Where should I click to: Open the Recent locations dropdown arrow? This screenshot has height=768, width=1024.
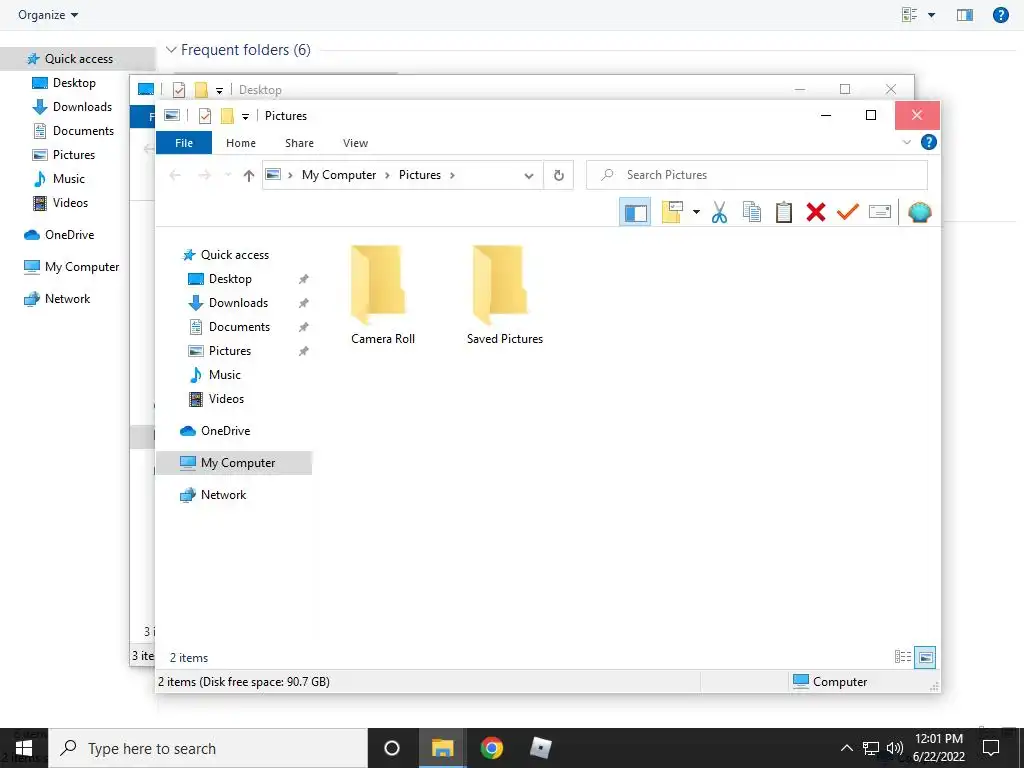coord(227,175)
